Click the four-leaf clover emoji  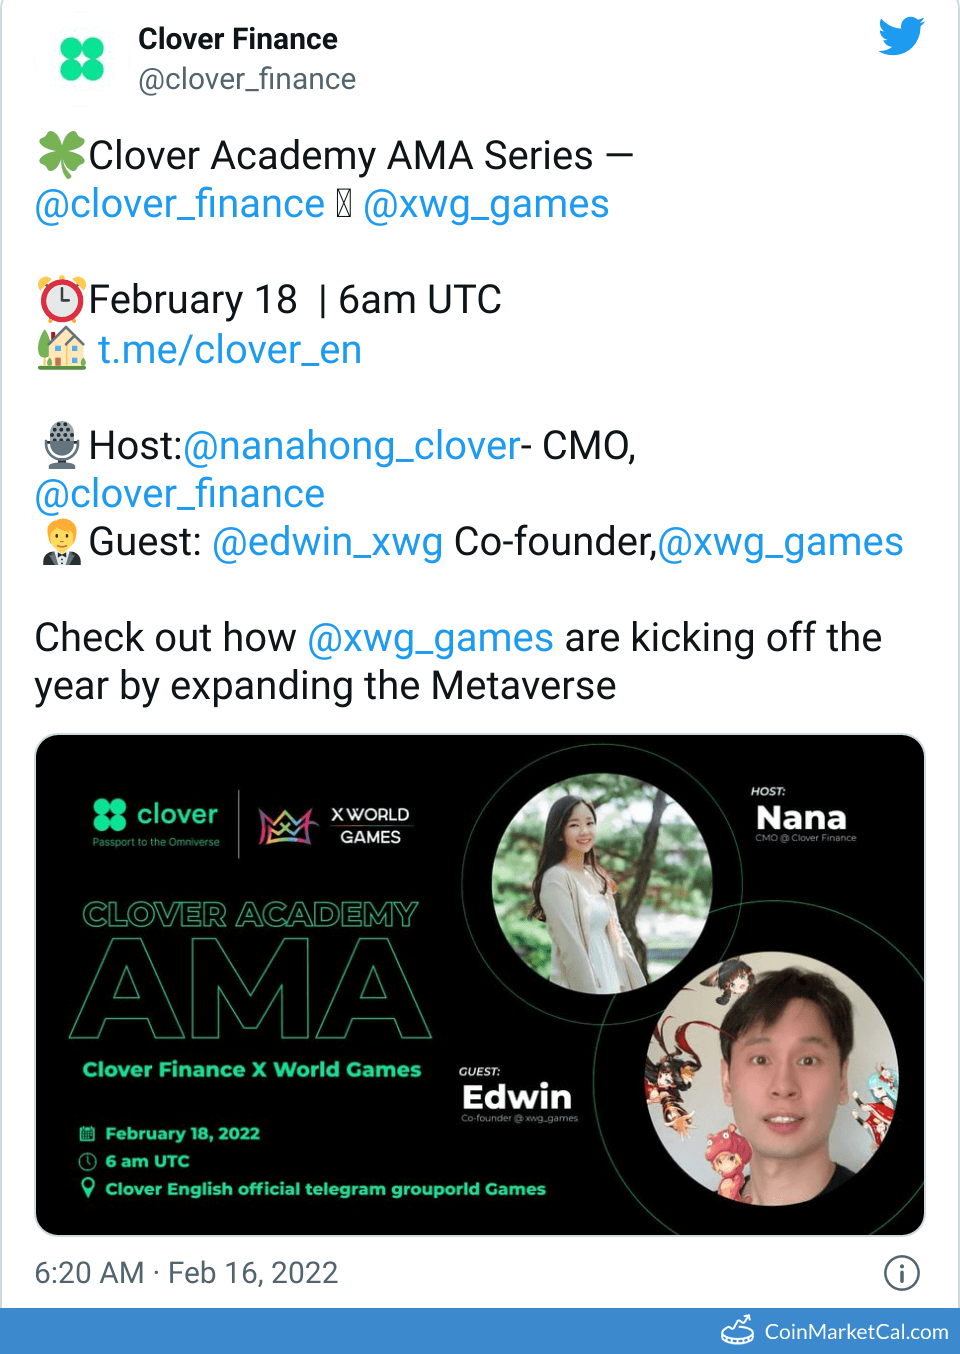(61, 155)
